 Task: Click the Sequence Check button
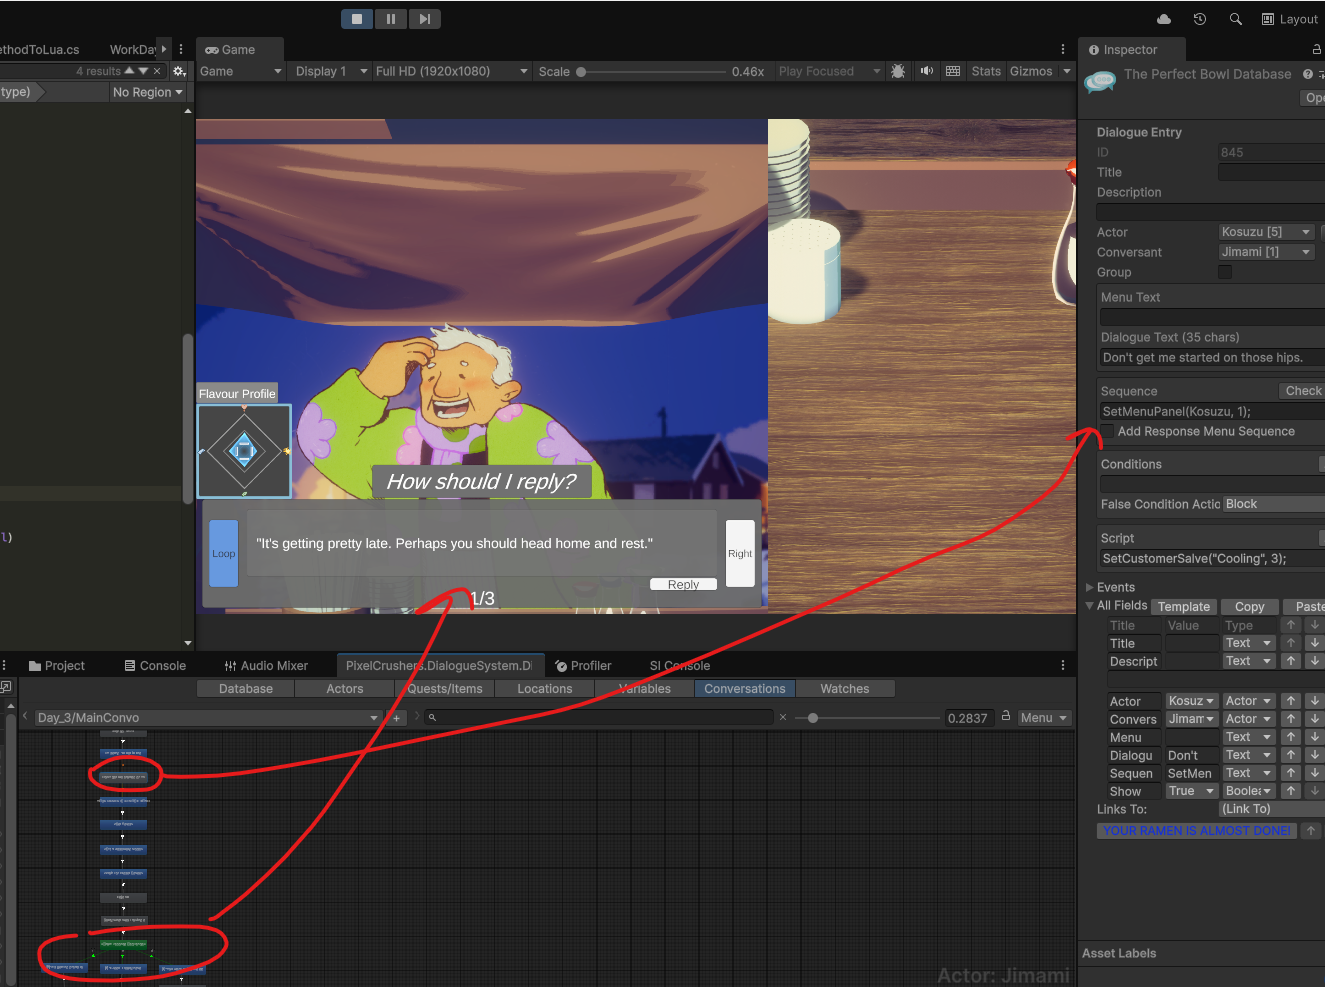(x=1301, y=391)
